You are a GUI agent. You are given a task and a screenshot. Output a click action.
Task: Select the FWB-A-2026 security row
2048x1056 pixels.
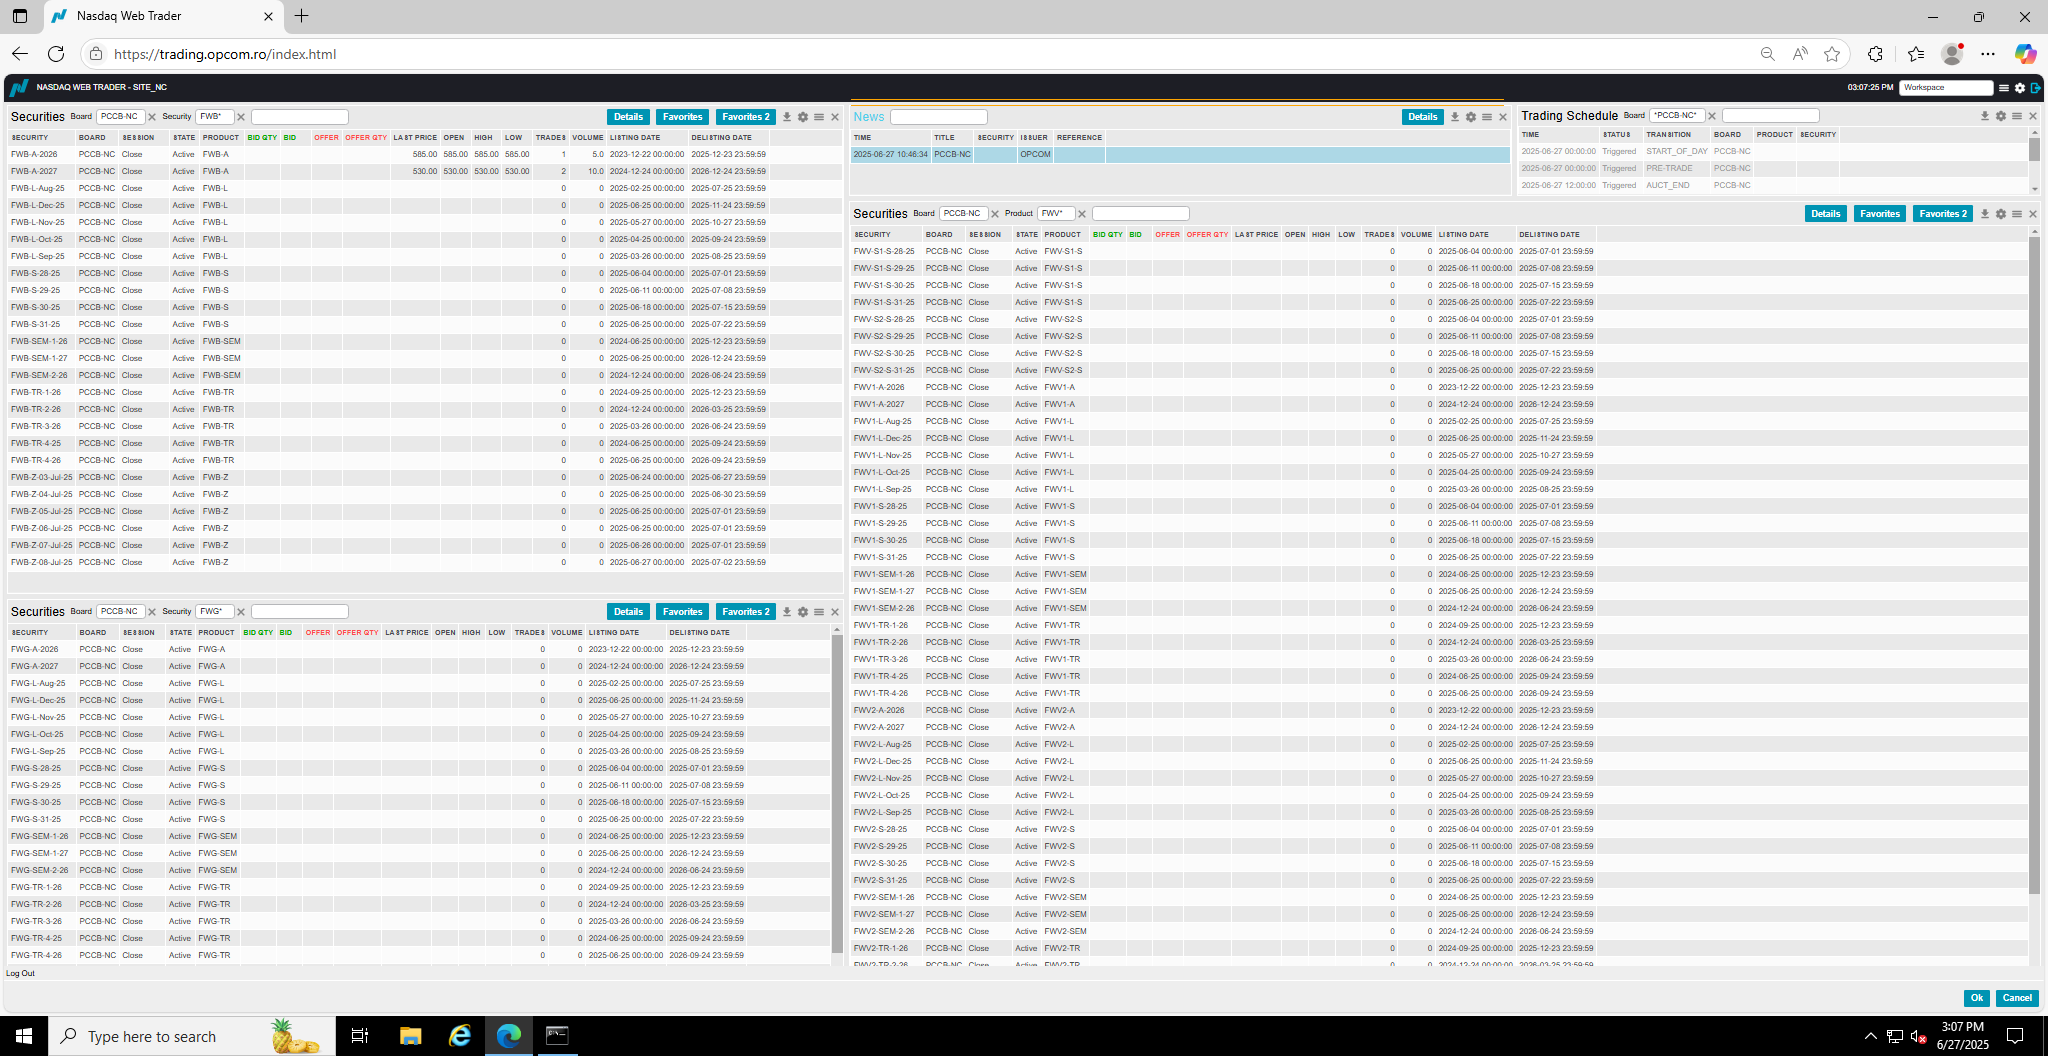[x=425, y=155]
